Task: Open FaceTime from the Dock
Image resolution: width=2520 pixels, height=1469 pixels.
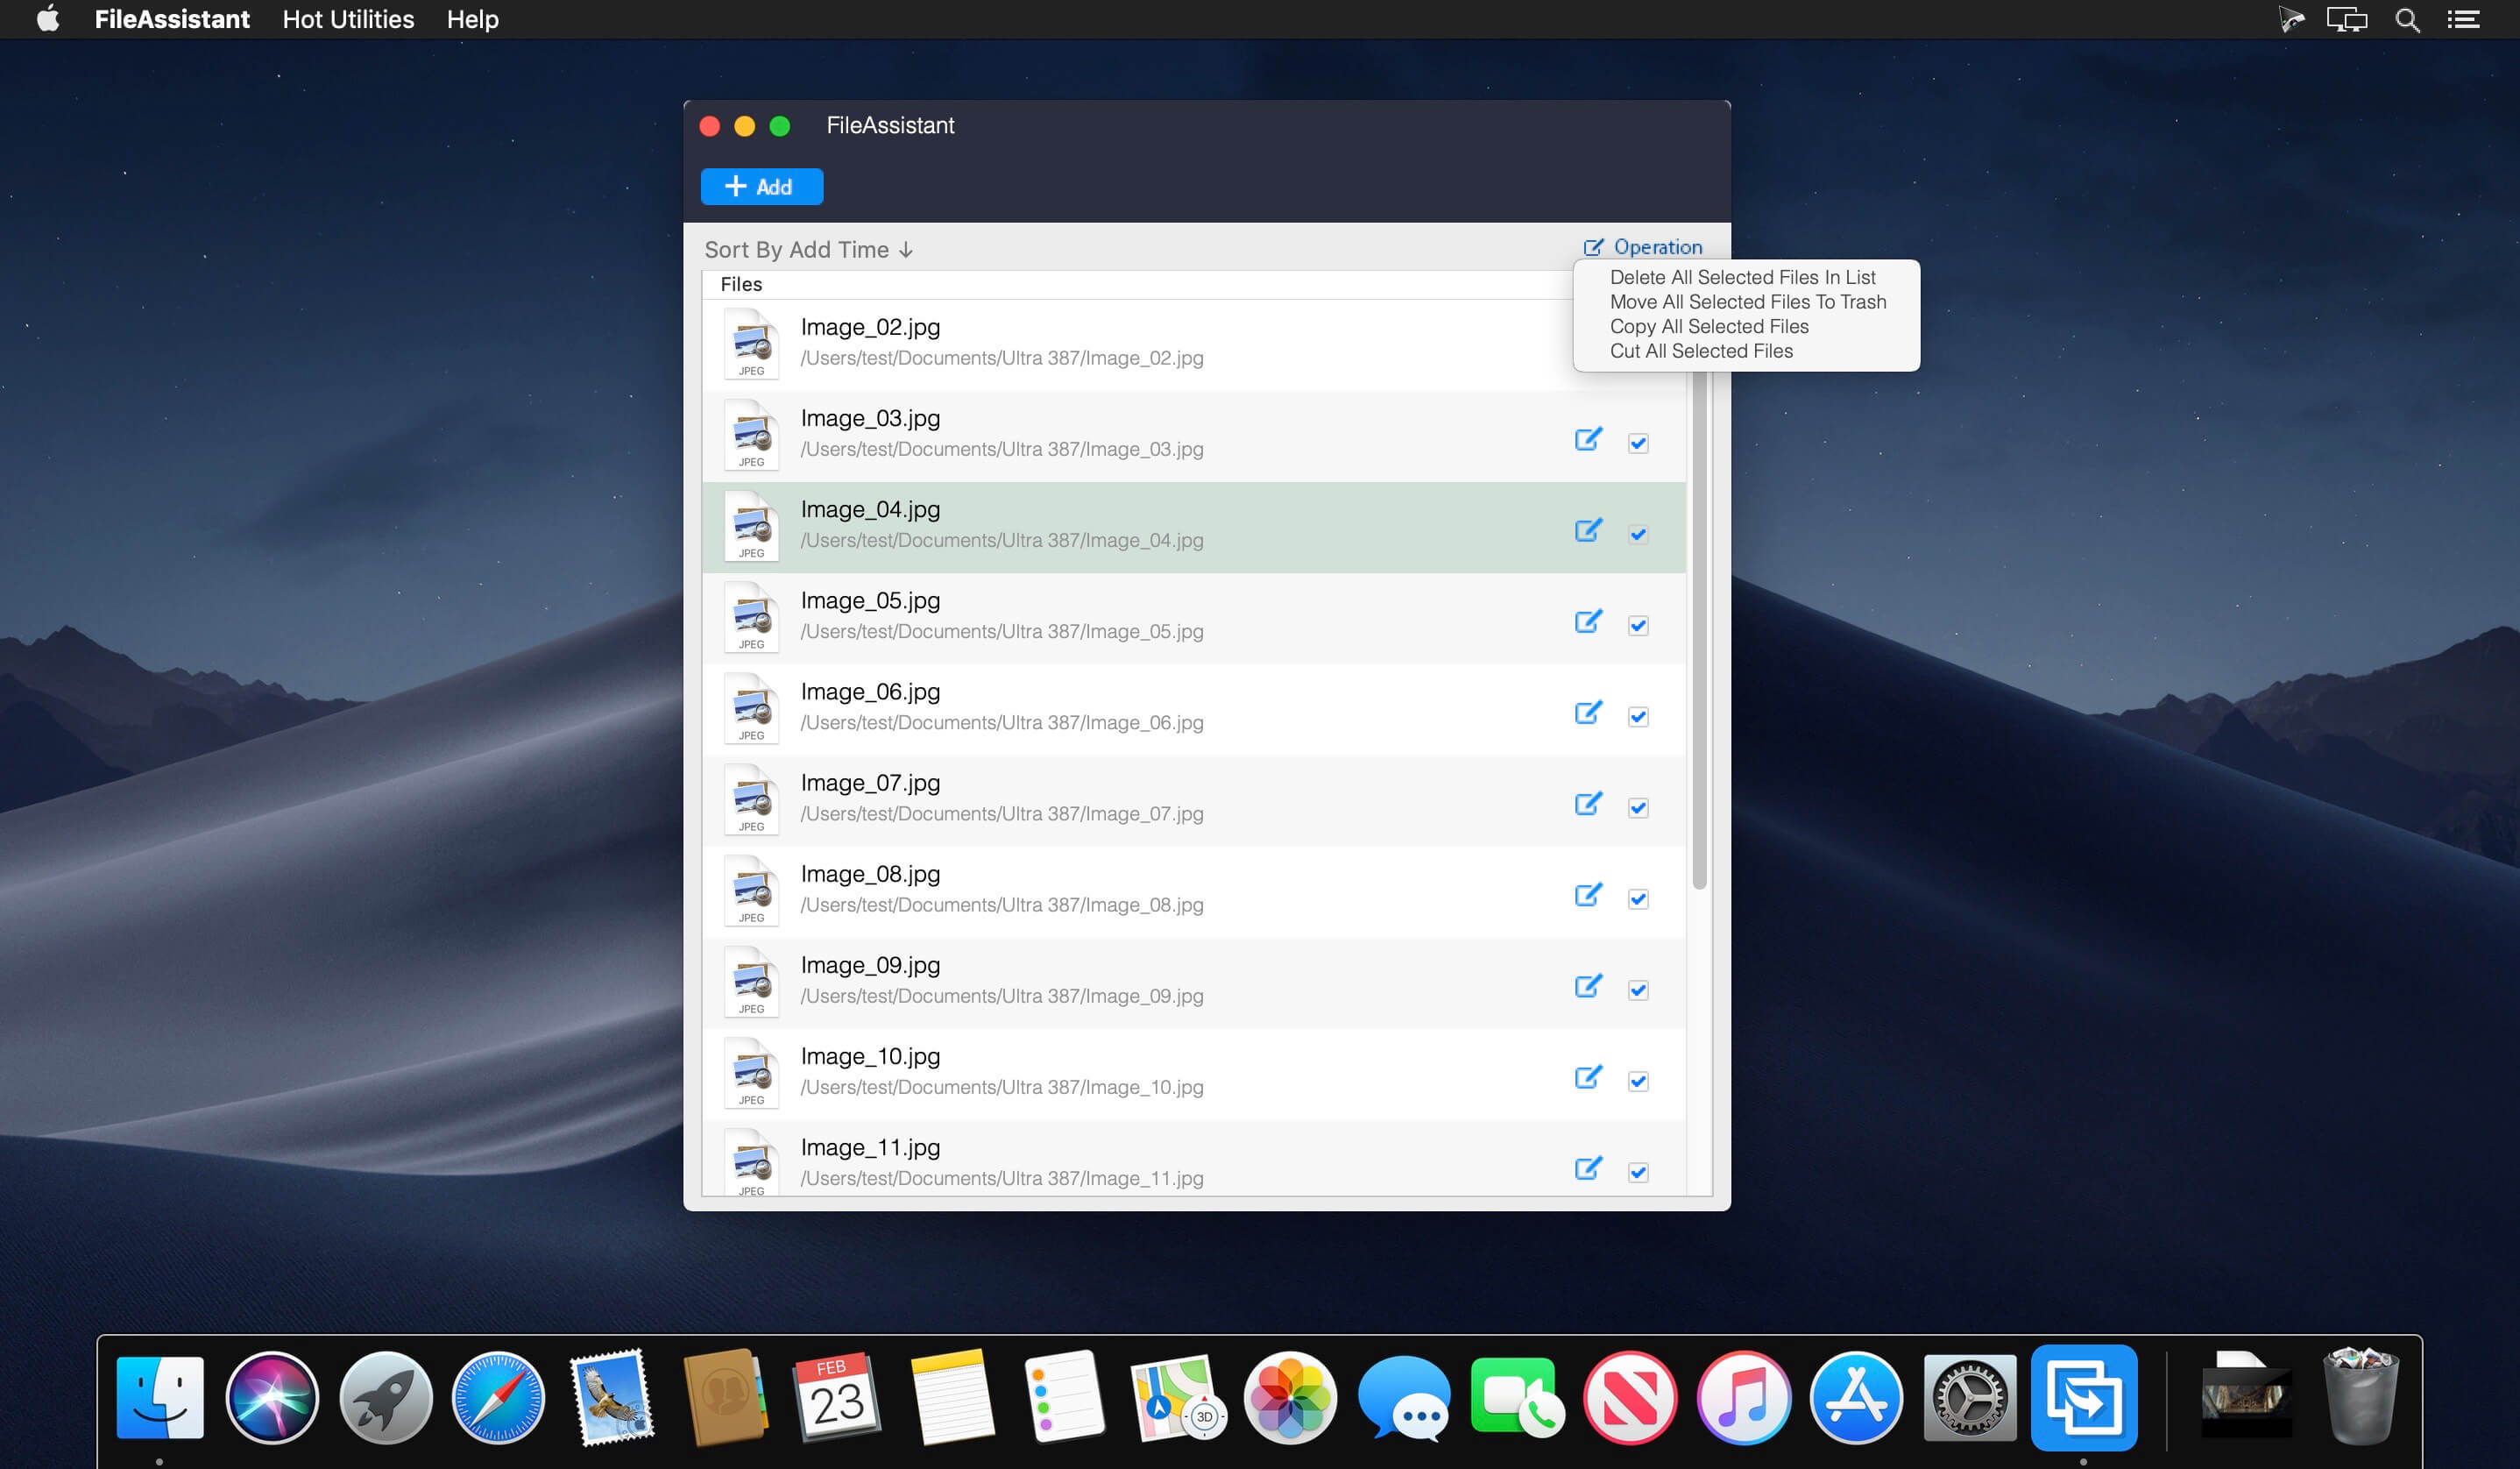Action: point(1516,1397)
